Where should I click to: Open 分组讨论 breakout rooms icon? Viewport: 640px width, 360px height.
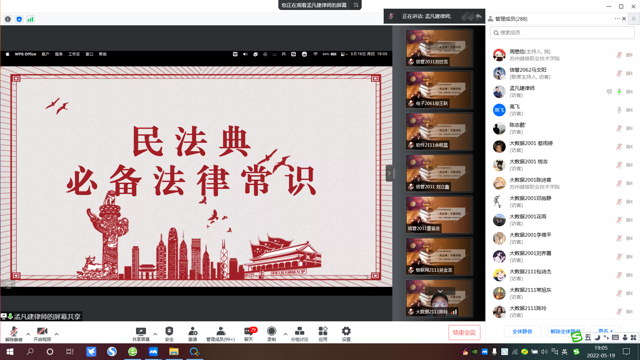pyautogui.click(x=300, y=333)
